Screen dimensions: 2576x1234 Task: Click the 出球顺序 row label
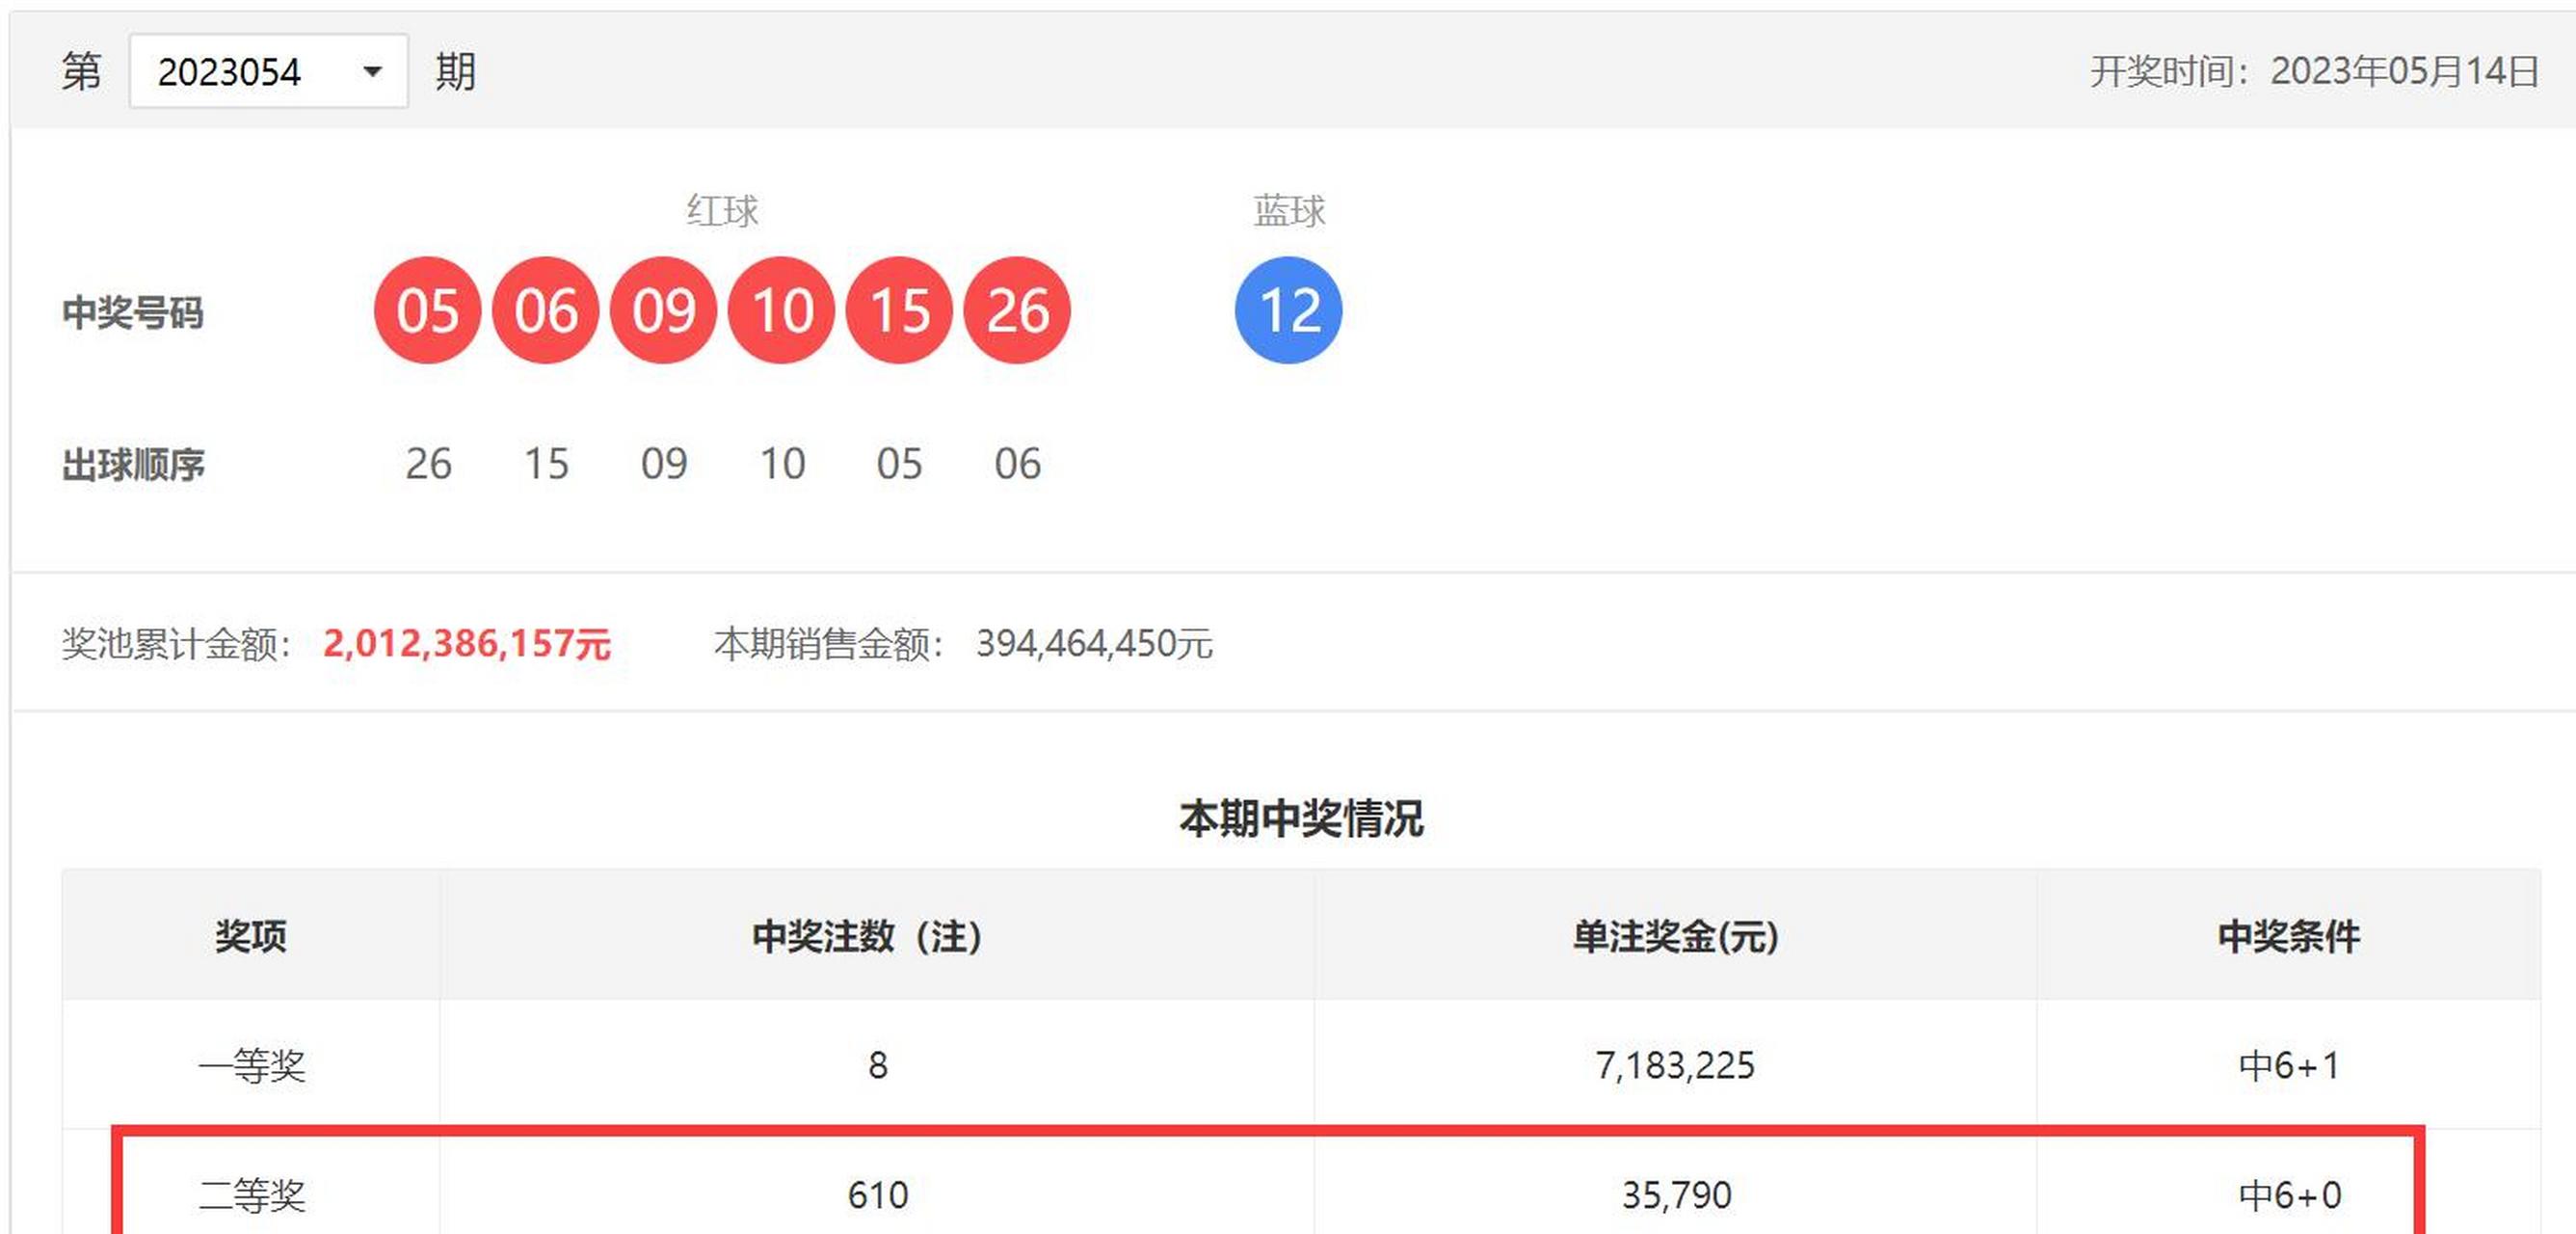click(x=133, y=465)
